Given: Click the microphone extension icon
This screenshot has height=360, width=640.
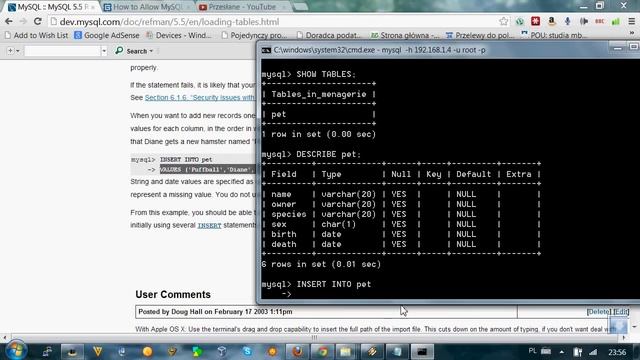Looking at the screenshot, I should tap(567, 21).
